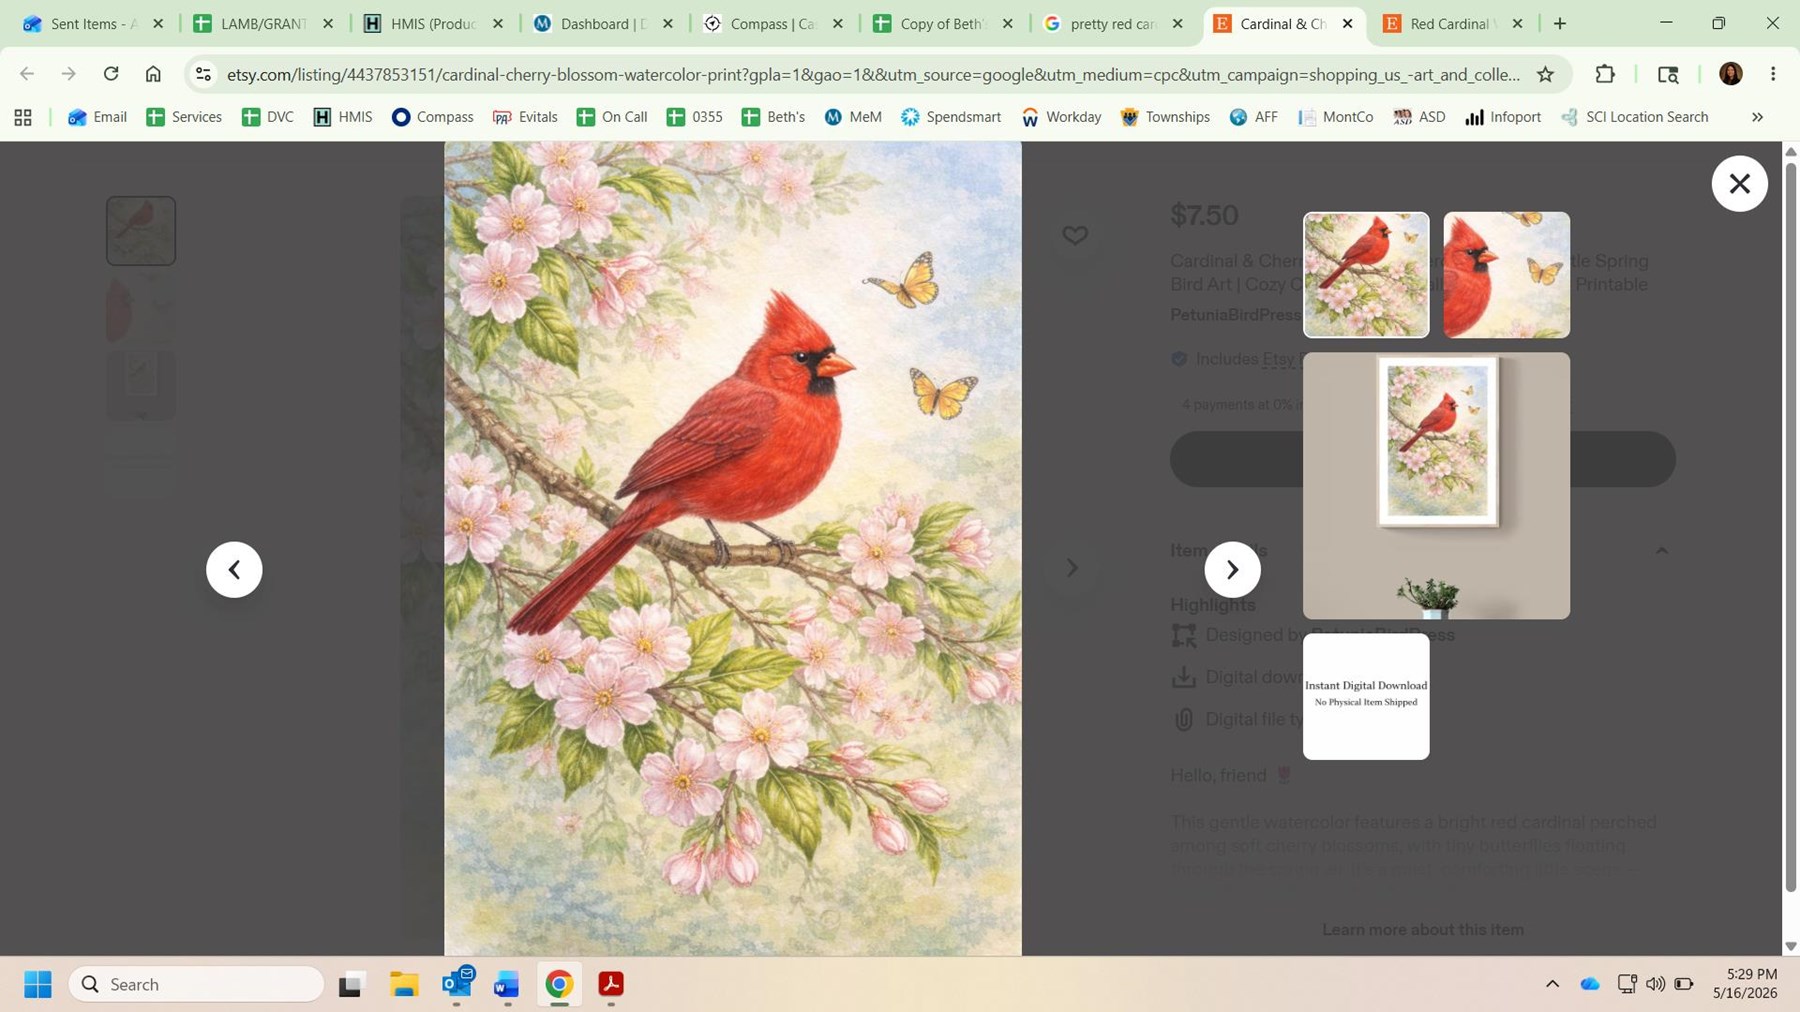
Task: Select the full cardinal painting thumbnail
Action: point(1366,275)
